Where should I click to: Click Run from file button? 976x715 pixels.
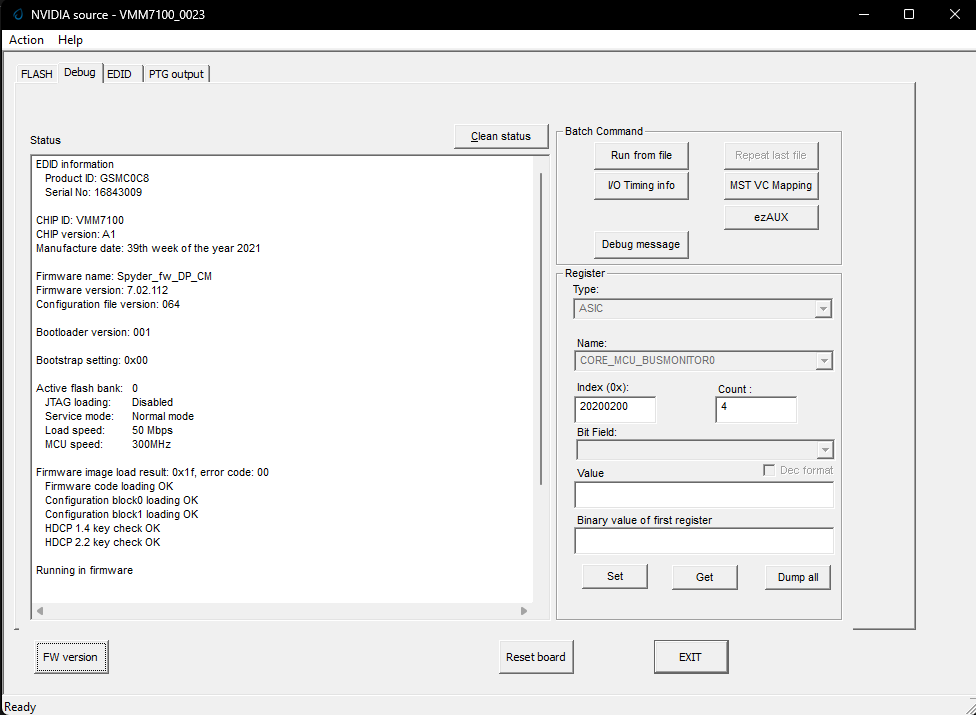641,156
